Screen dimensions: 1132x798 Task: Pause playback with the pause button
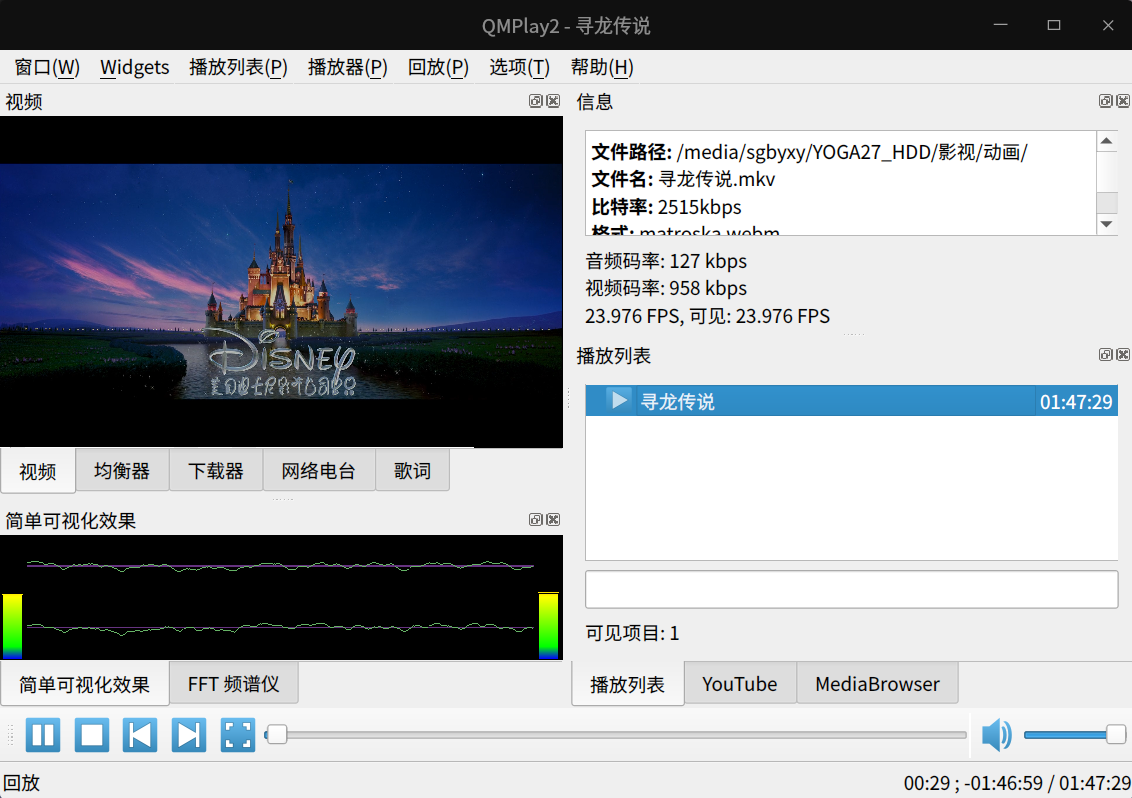[42, 735]
